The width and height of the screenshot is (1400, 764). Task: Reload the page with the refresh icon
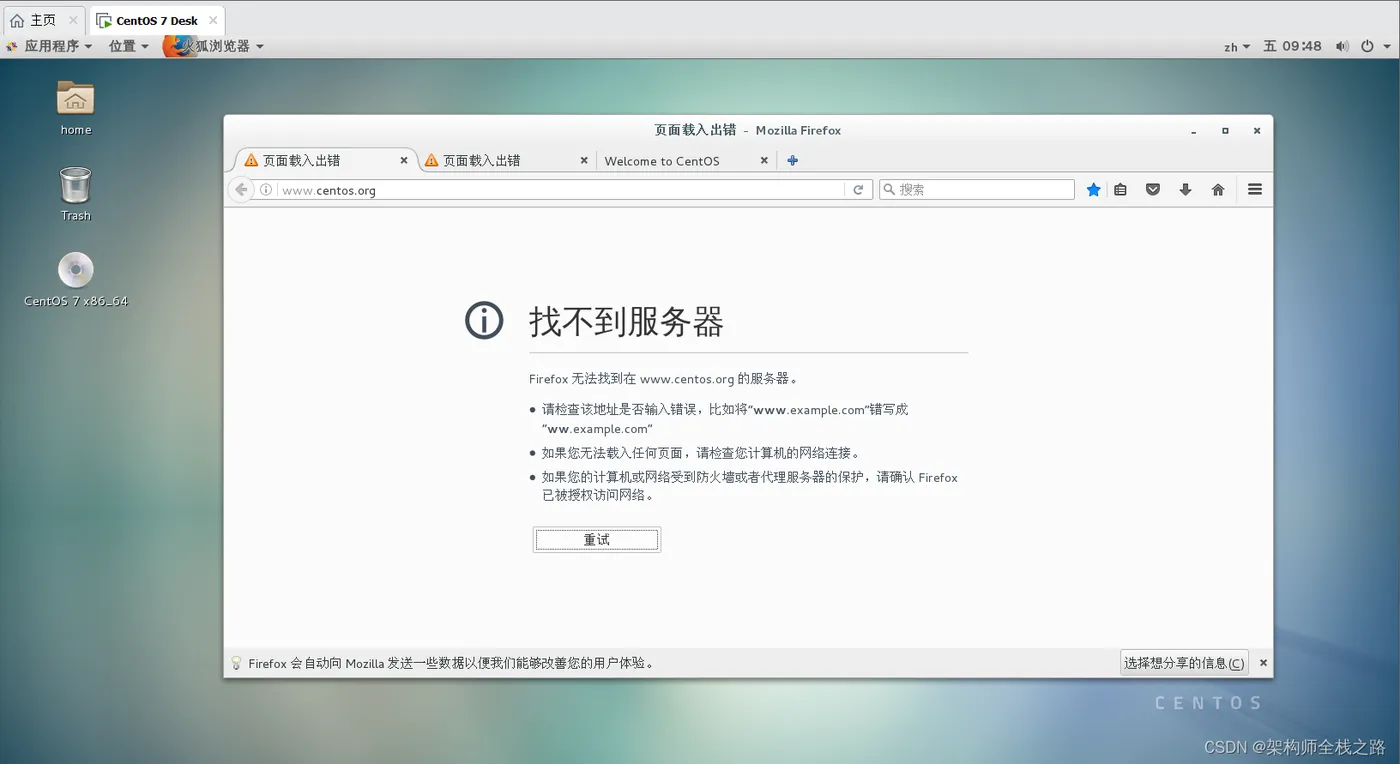(x=858, y=190)
